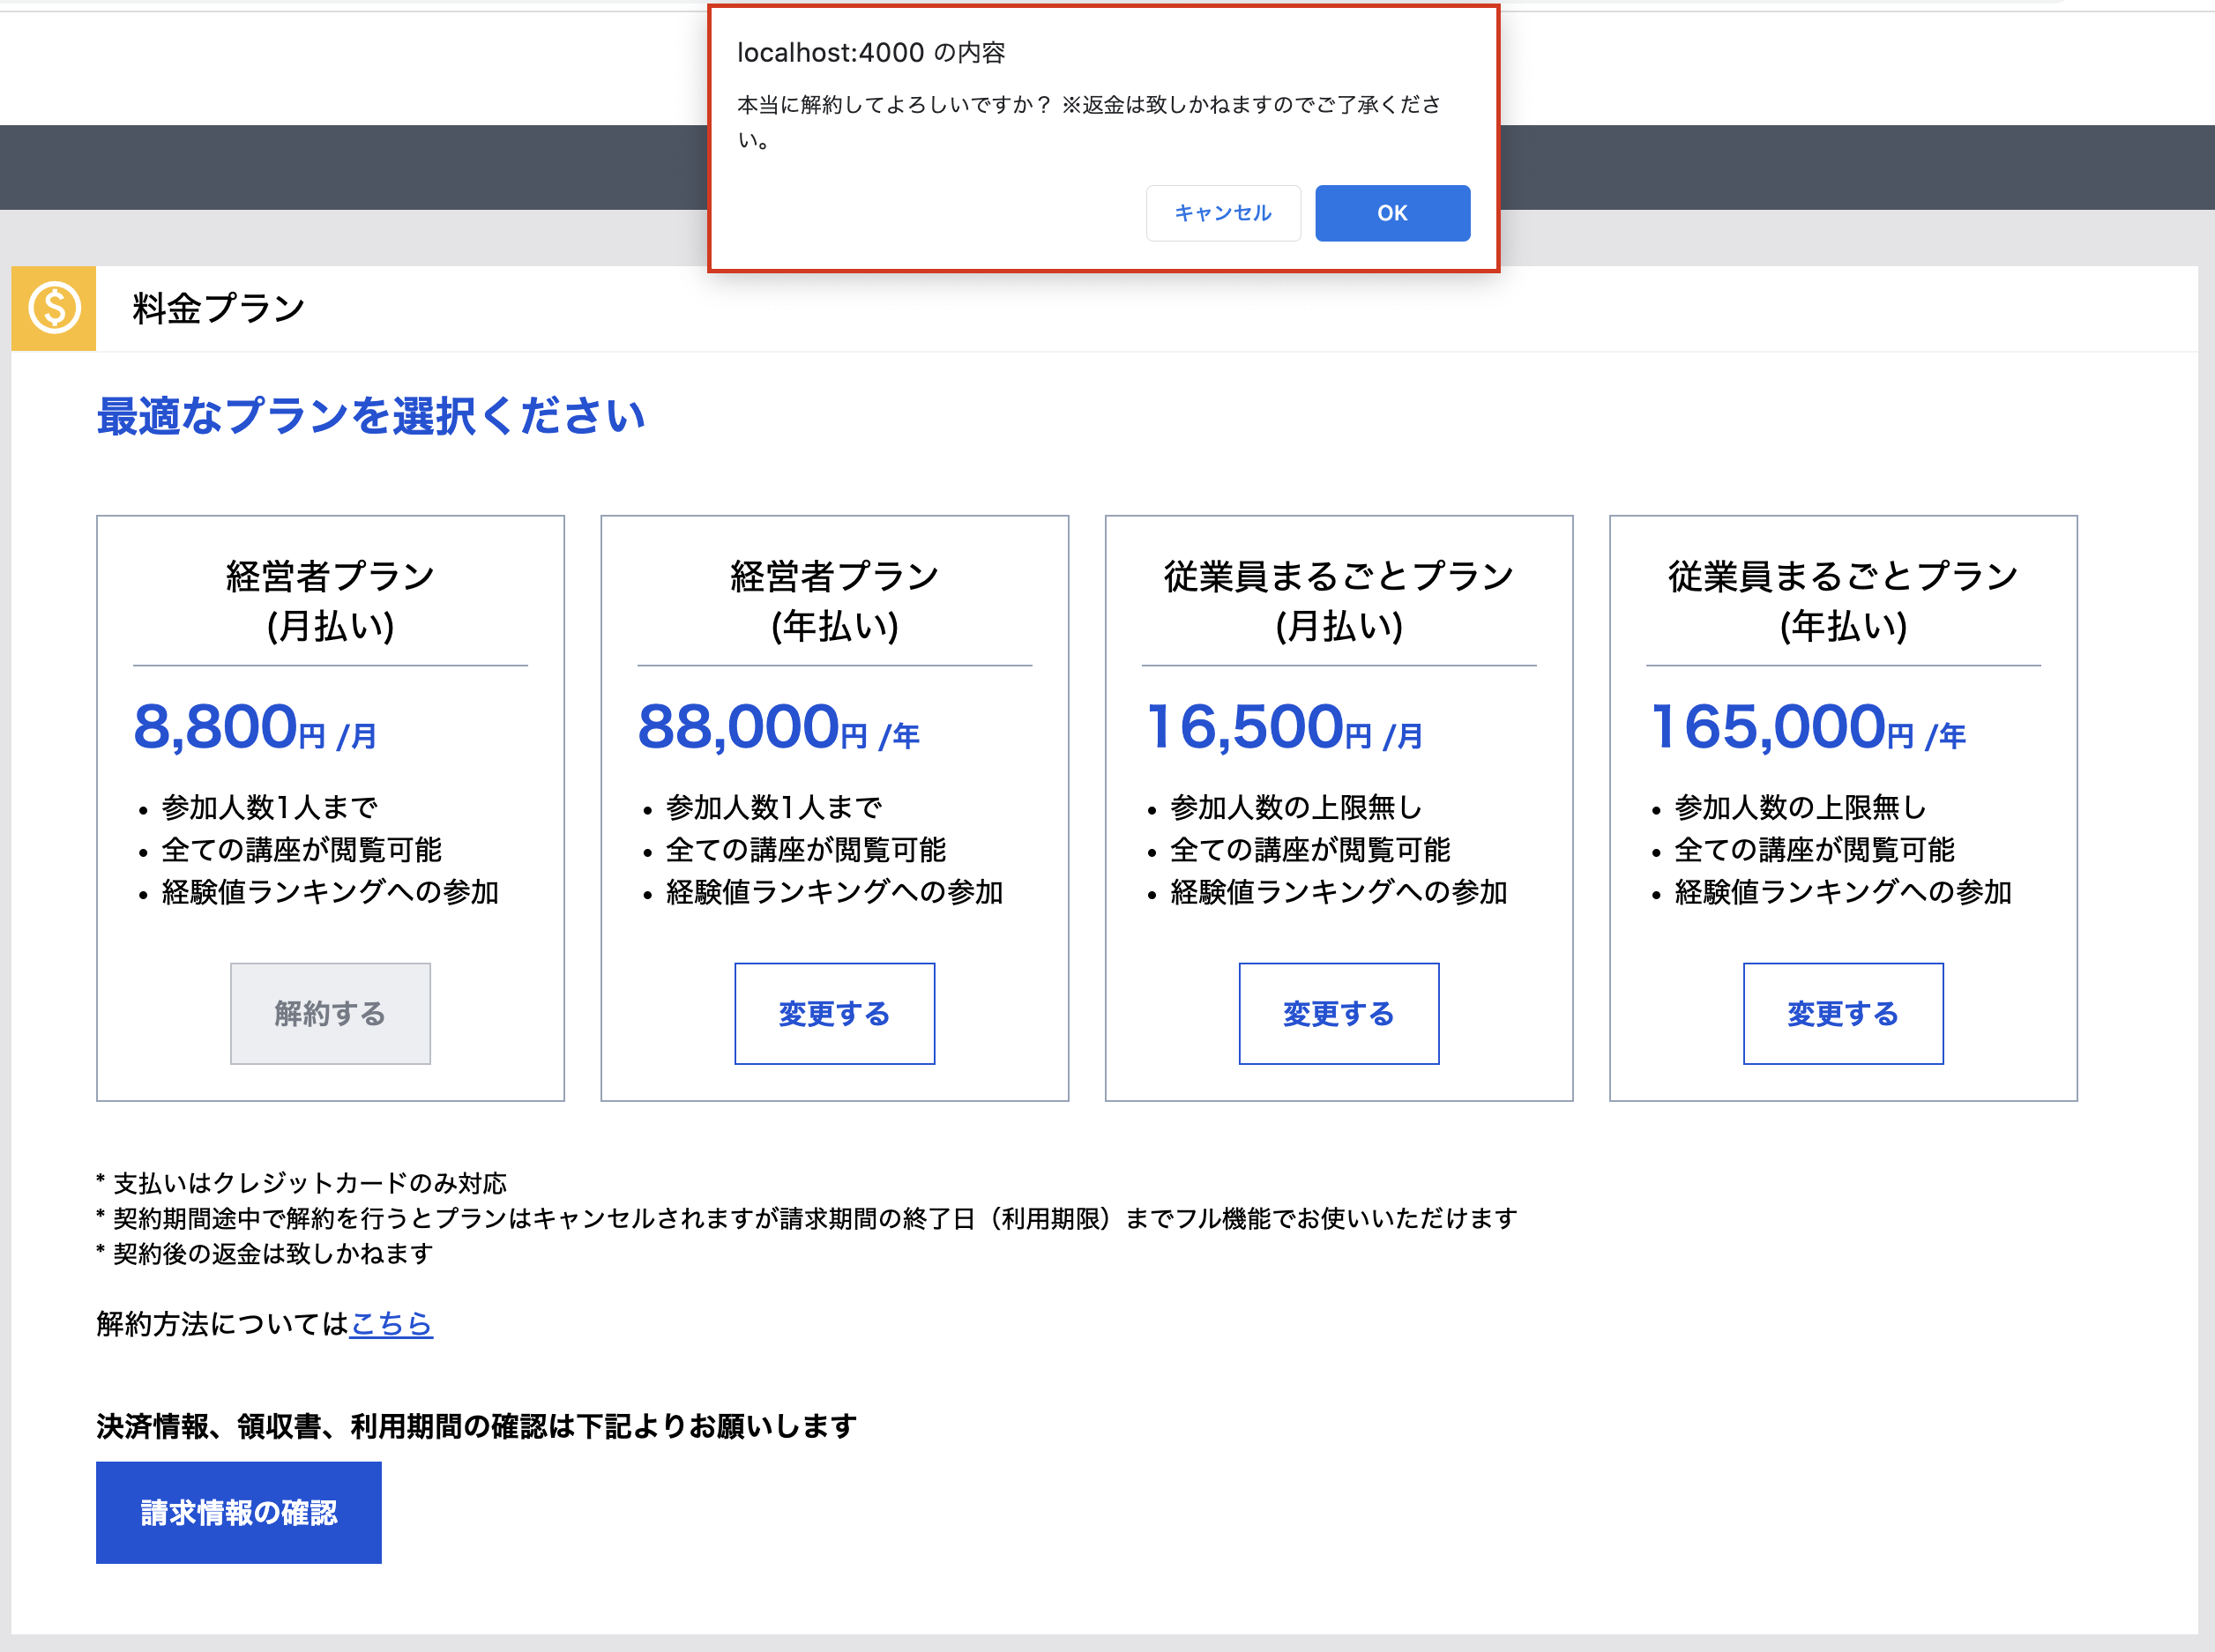2215x1652 pixels.
Task: Select the 従業員まるごとプラン (年払い) card title
Action: 1842,600
